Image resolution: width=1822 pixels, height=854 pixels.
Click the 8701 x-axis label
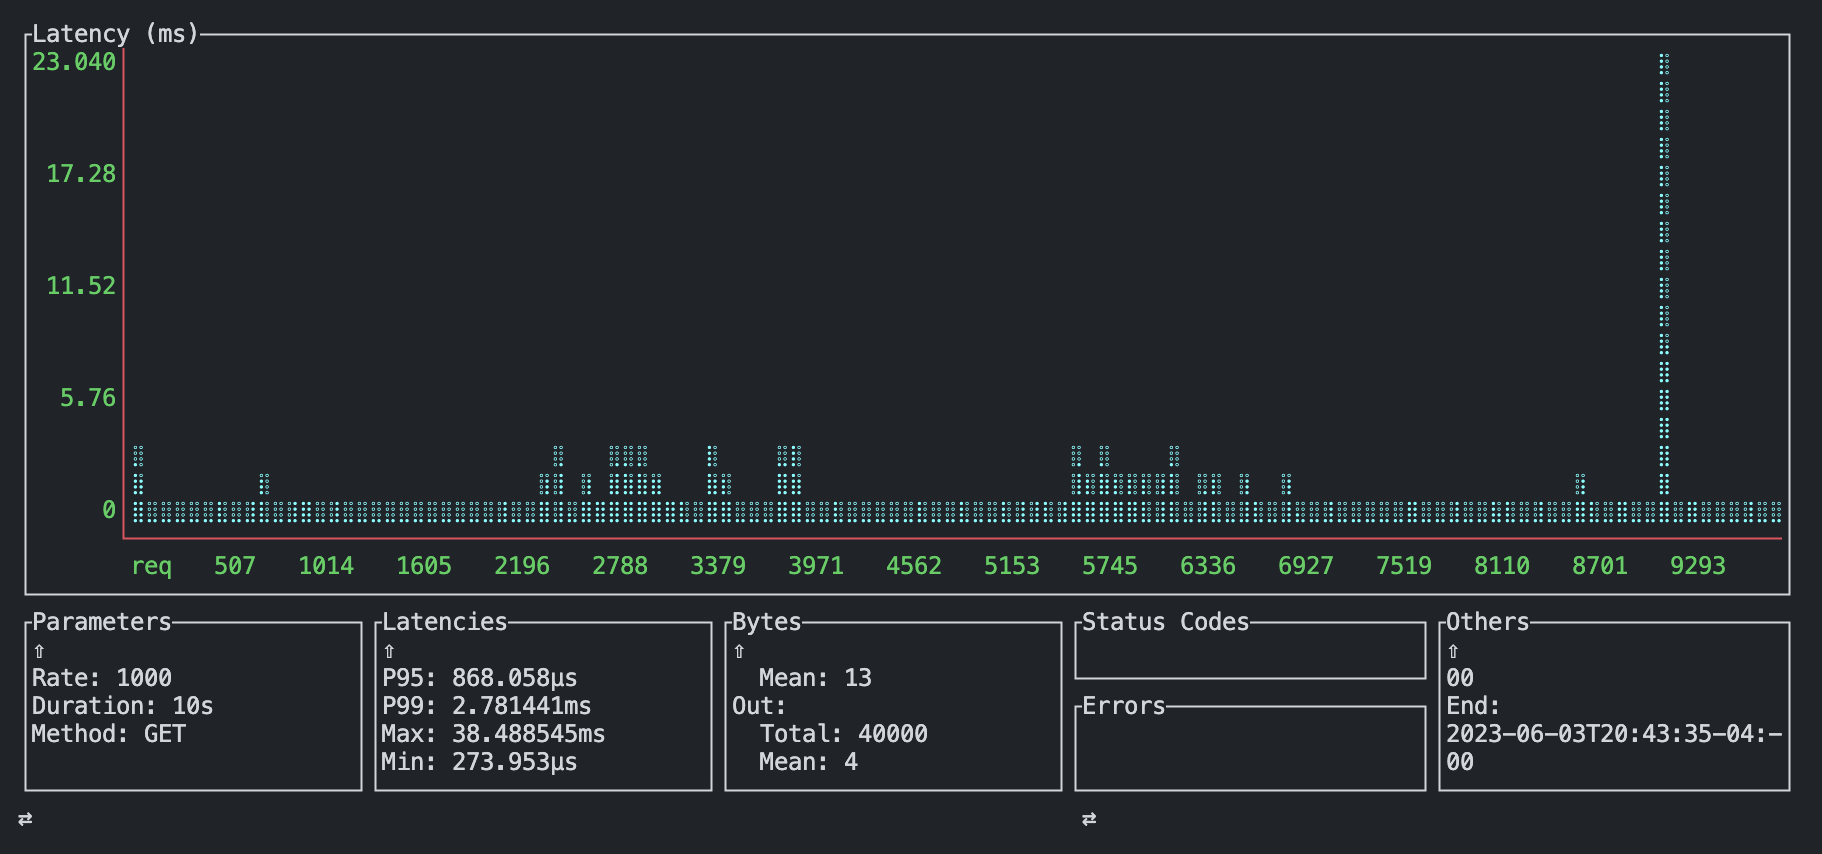pos(1600,566)
